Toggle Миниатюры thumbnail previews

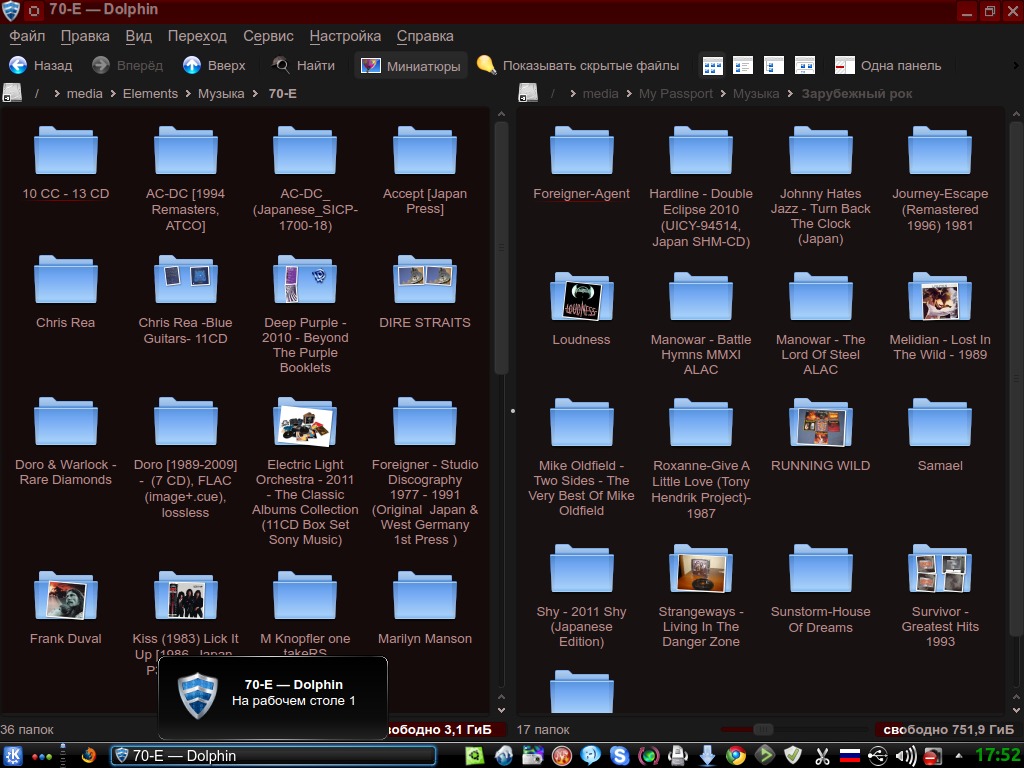(411, 65)
